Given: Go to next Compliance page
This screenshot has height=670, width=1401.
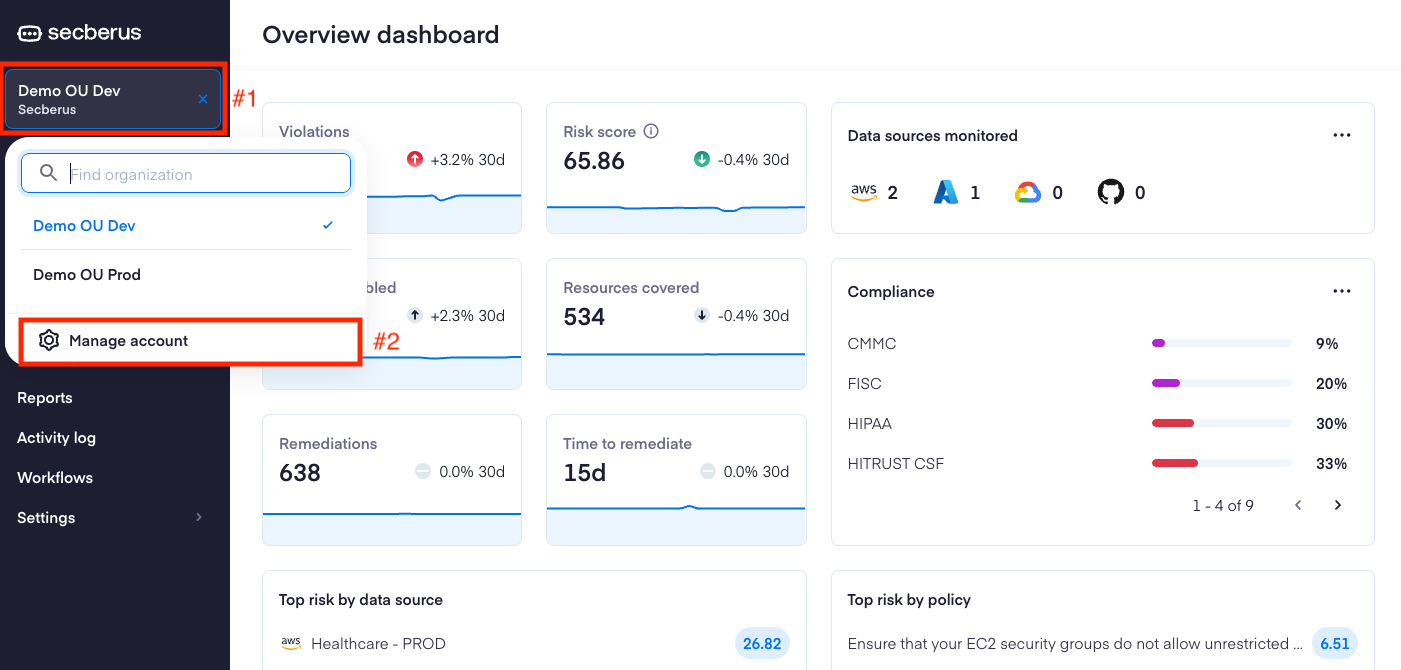Looking at the screenshot, I should click(x=1338, y=505).
